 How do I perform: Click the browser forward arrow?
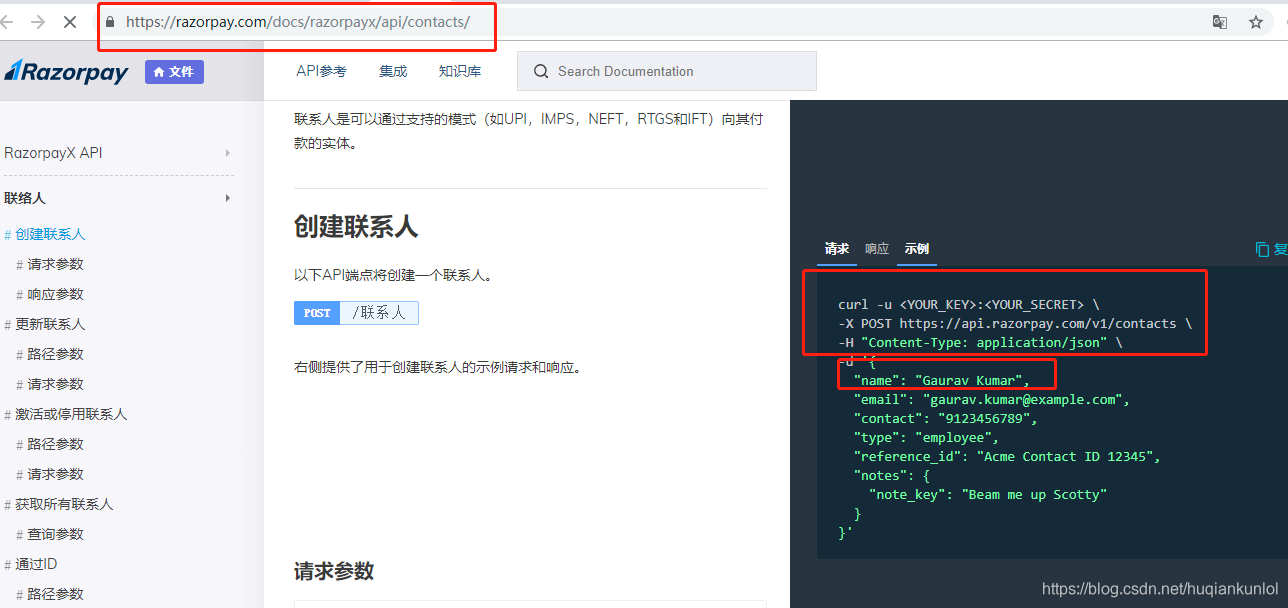click(38, 21)
